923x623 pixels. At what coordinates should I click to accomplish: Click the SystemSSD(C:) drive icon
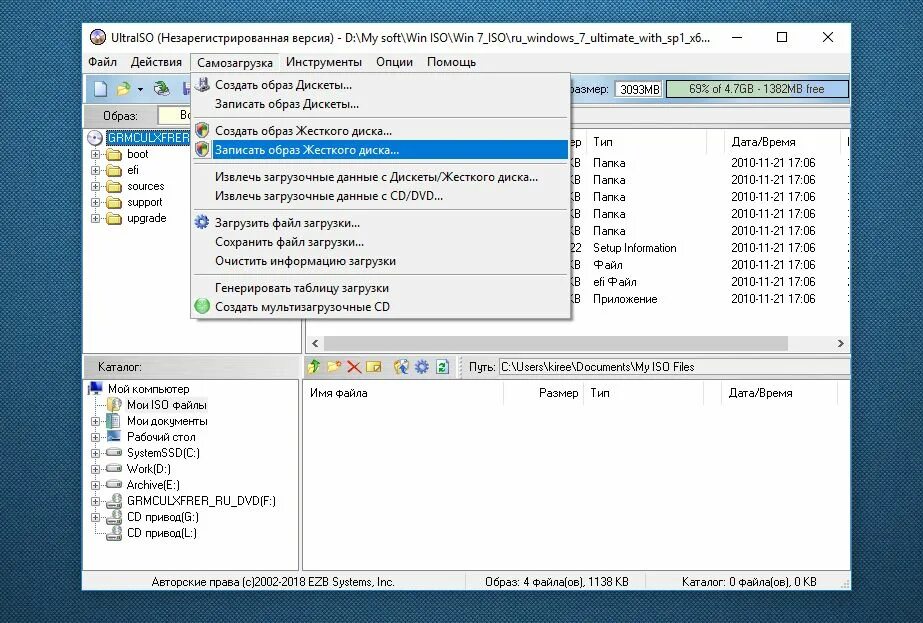114,453
